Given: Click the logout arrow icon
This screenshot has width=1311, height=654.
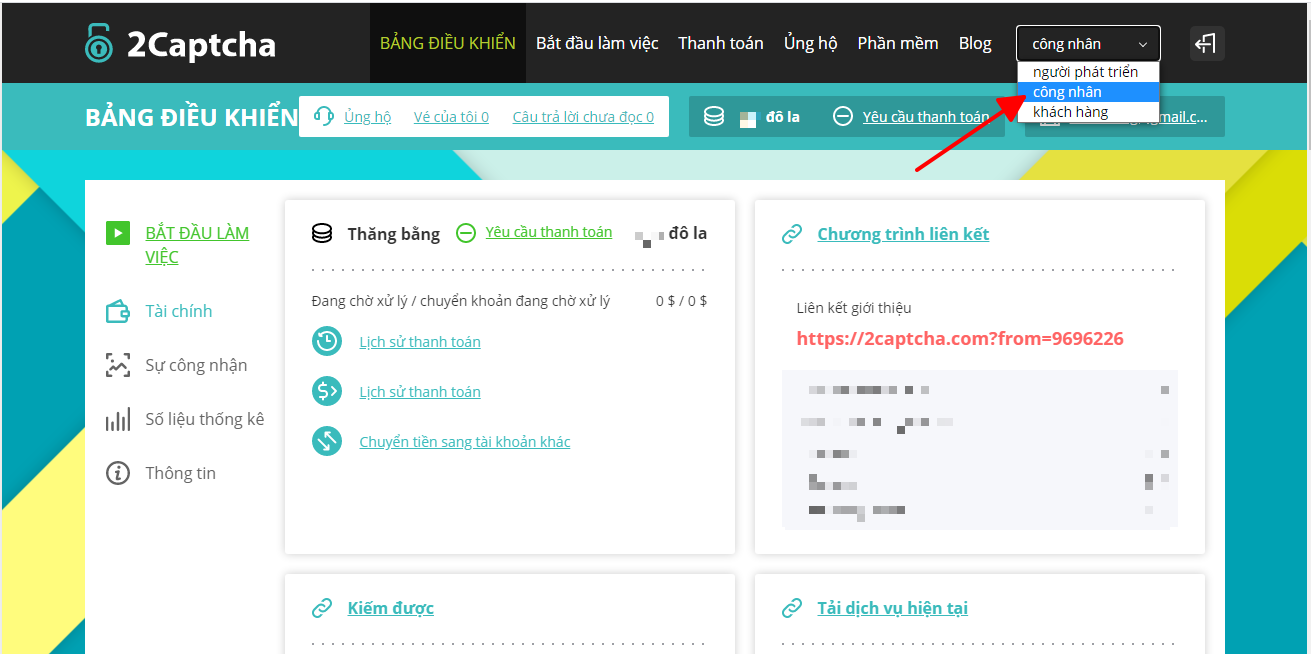Looking at the screenshot, I should [x=1207, y=43].
